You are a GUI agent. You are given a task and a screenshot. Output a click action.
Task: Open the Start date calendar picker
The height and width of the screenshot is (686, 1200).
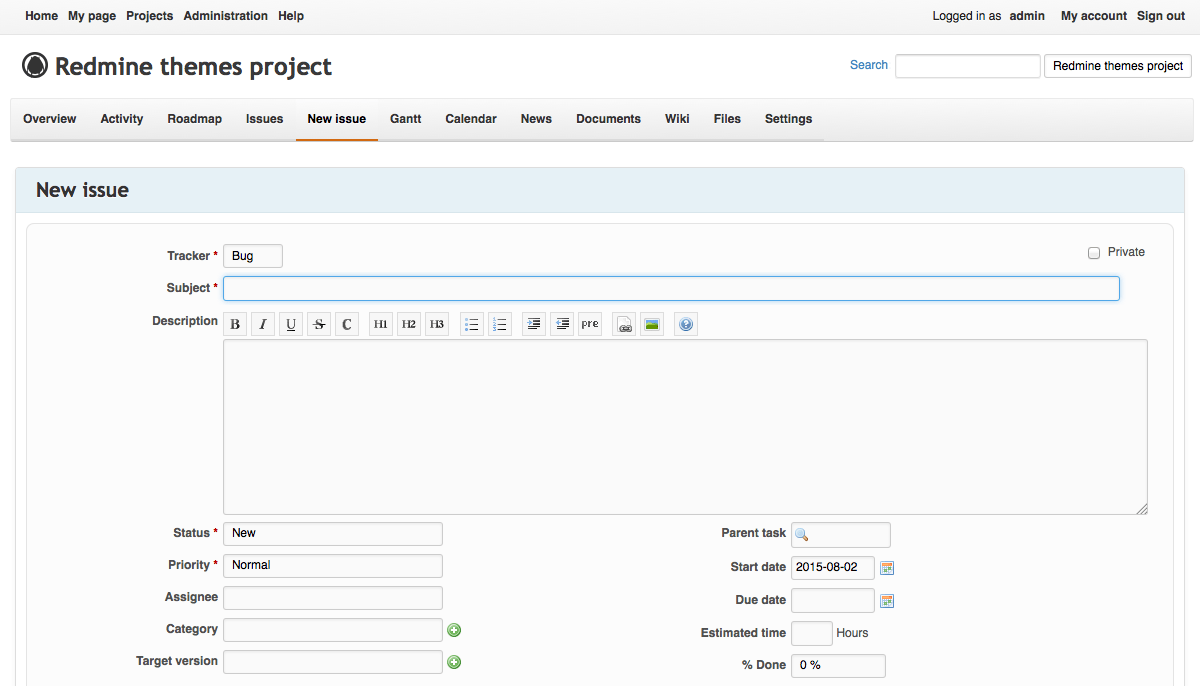(887, 568)
